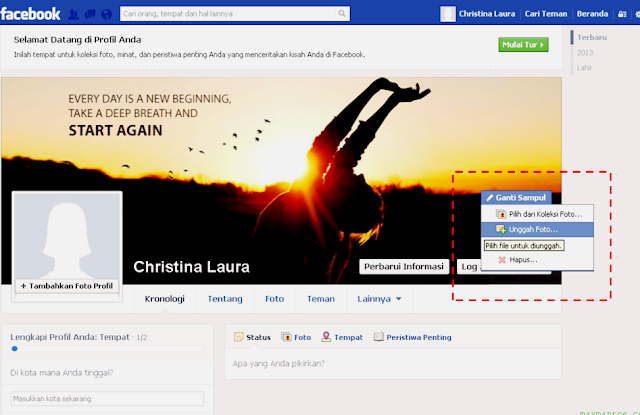This screenshot has height=415, width=640.
Task: Click the Peristiwa Penting icon
Action: pyautogui.click(x=379, y=337)
